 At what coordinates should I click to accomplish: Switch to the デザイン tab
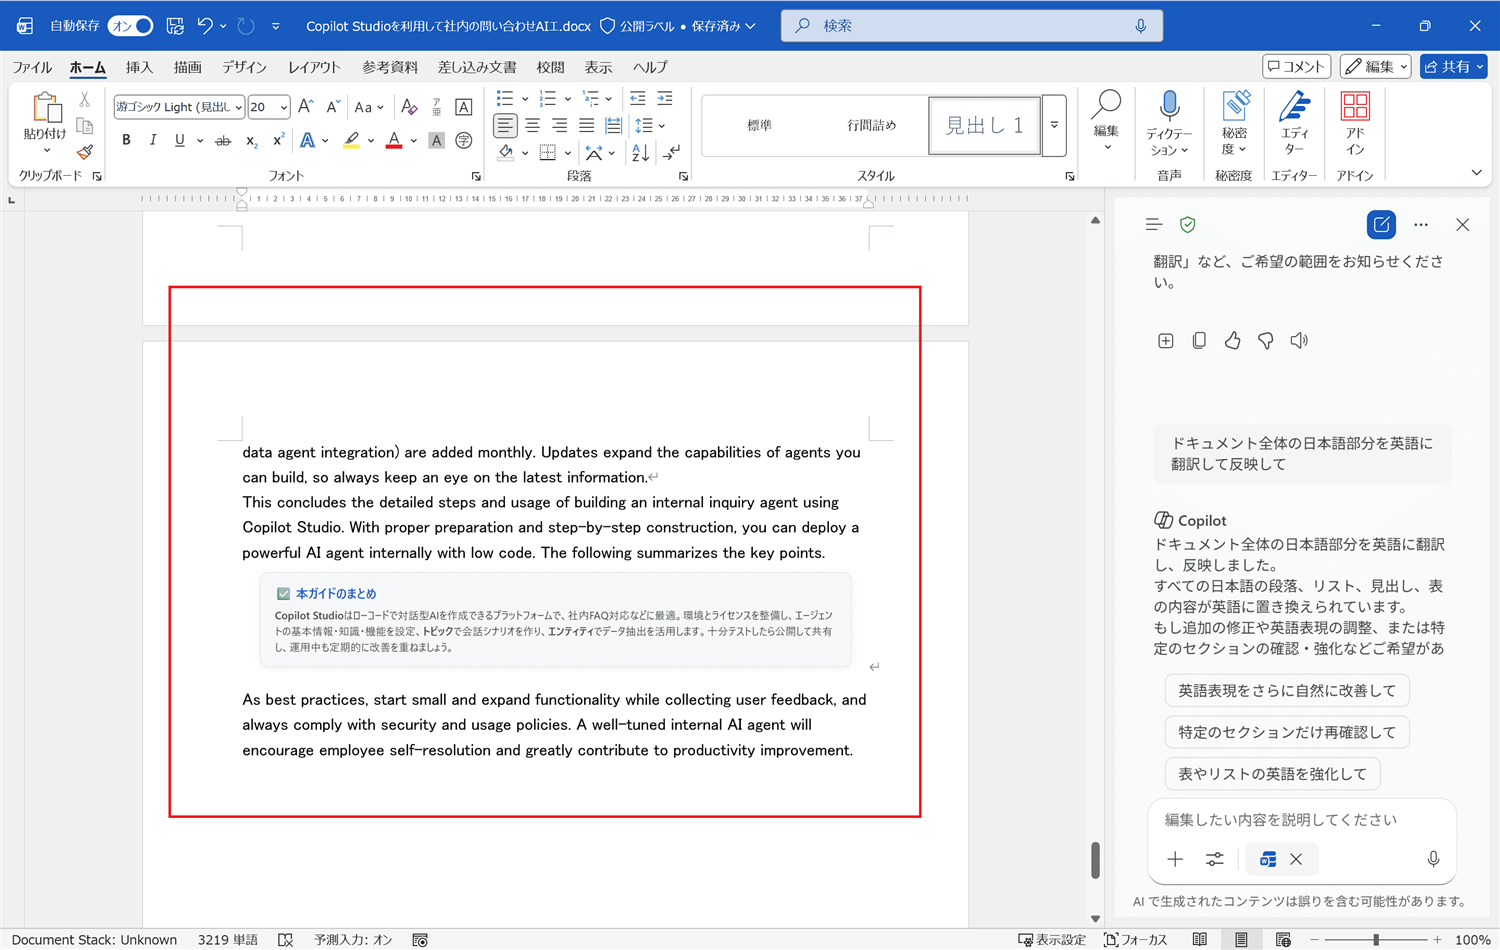(x=244, y=67)
